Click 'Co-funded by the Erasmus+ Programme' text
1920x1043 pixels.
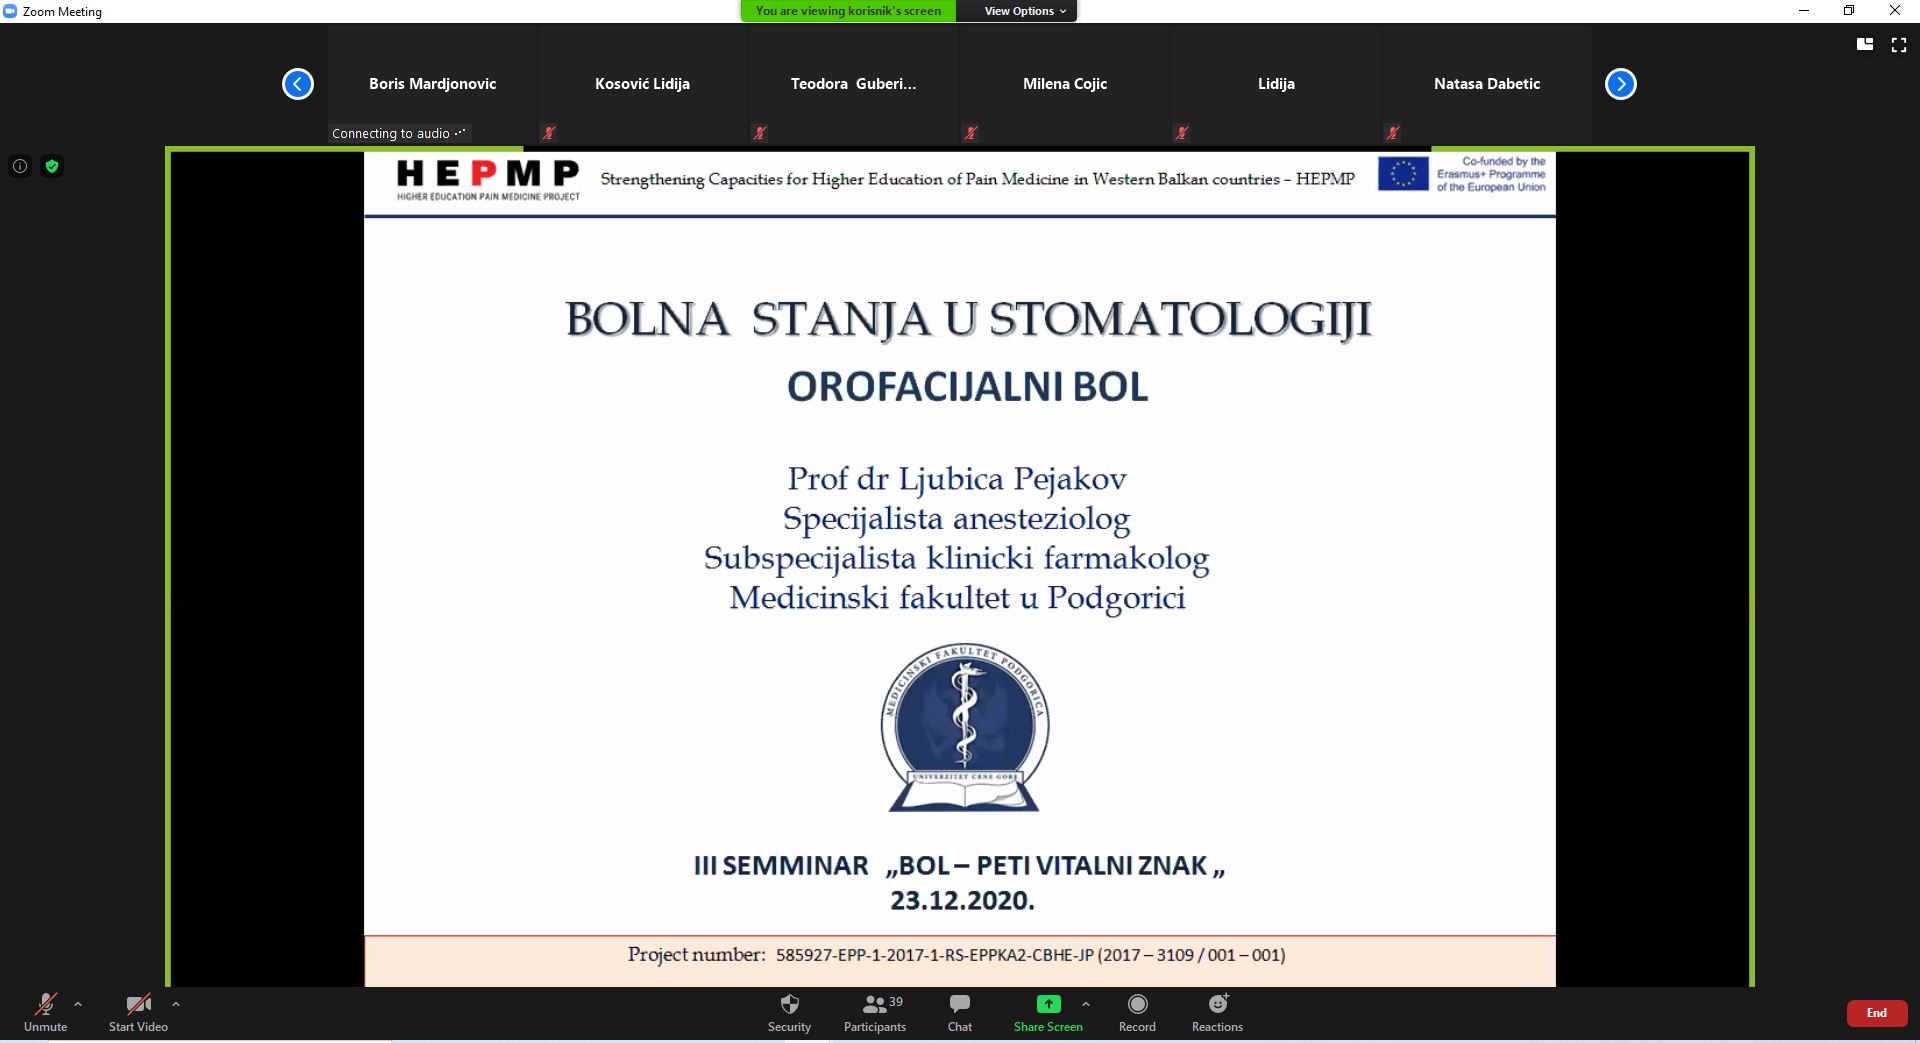click(1491, 174)
